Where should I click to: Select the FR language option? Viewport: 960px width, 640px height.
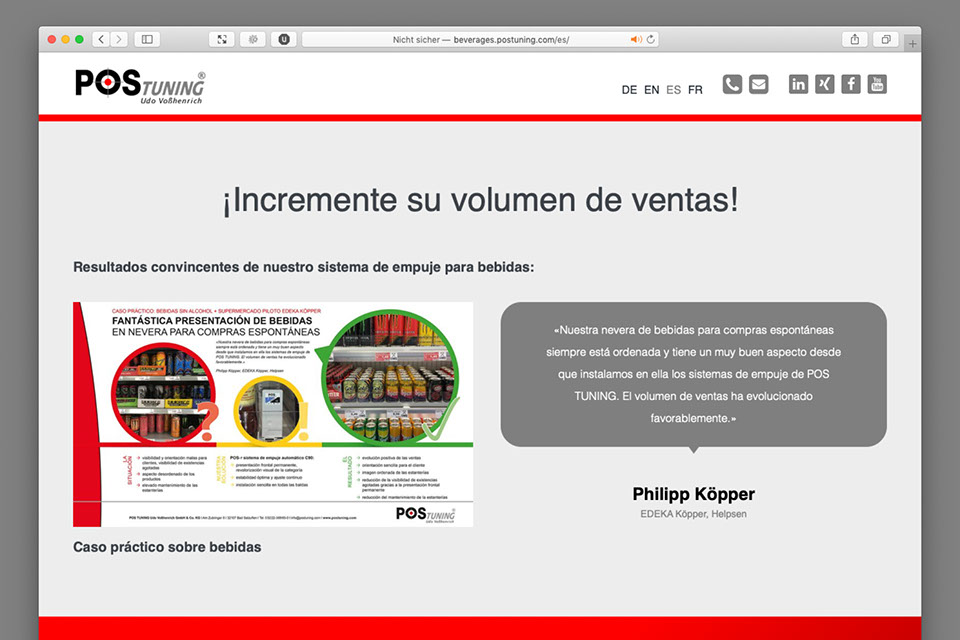[695, 90]
